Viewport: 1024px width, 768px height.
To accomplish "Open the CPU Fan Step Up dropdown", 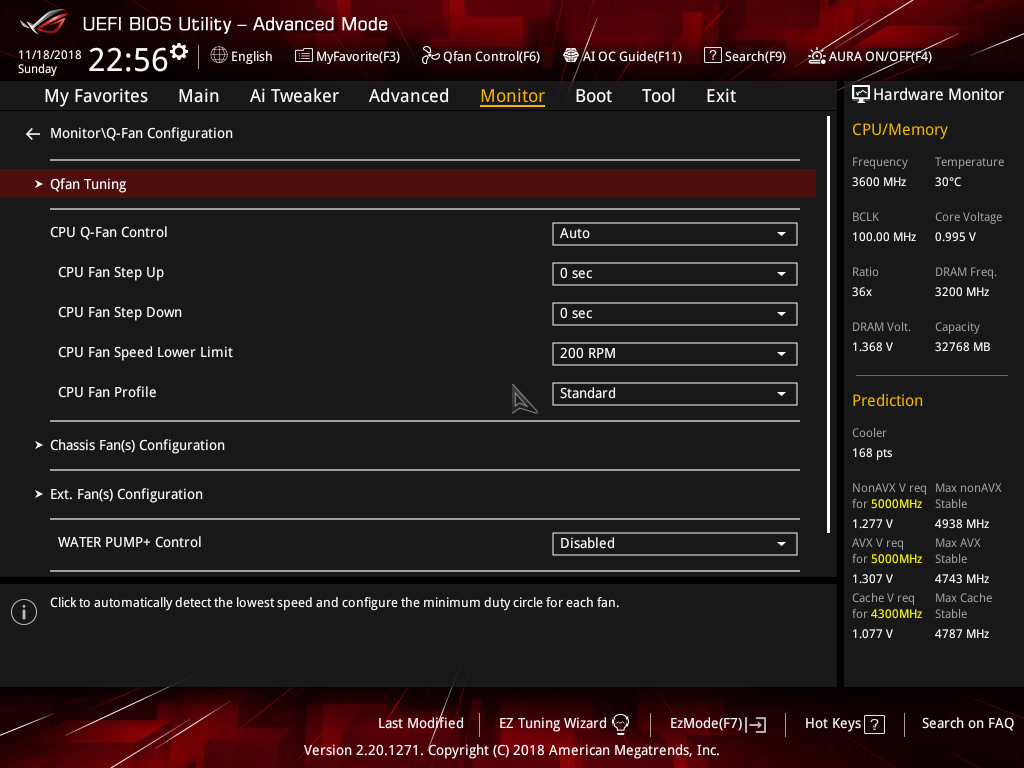I will coord(675,274).
